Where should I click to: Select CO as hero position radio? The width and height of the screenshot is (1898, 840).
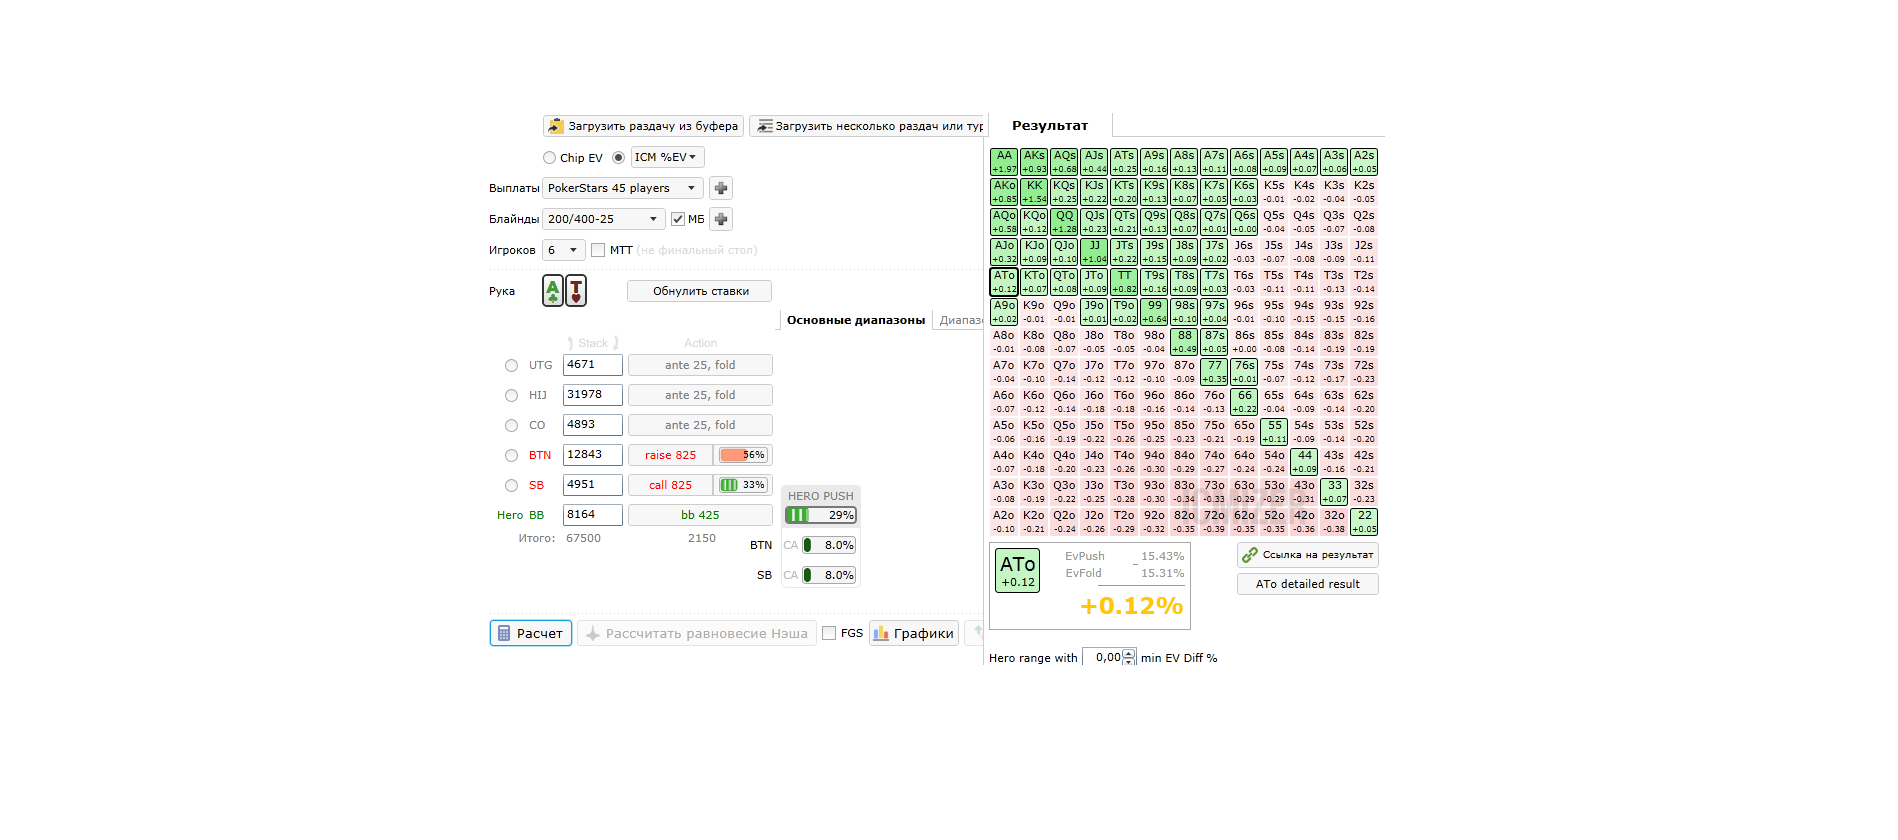point(511,426)
